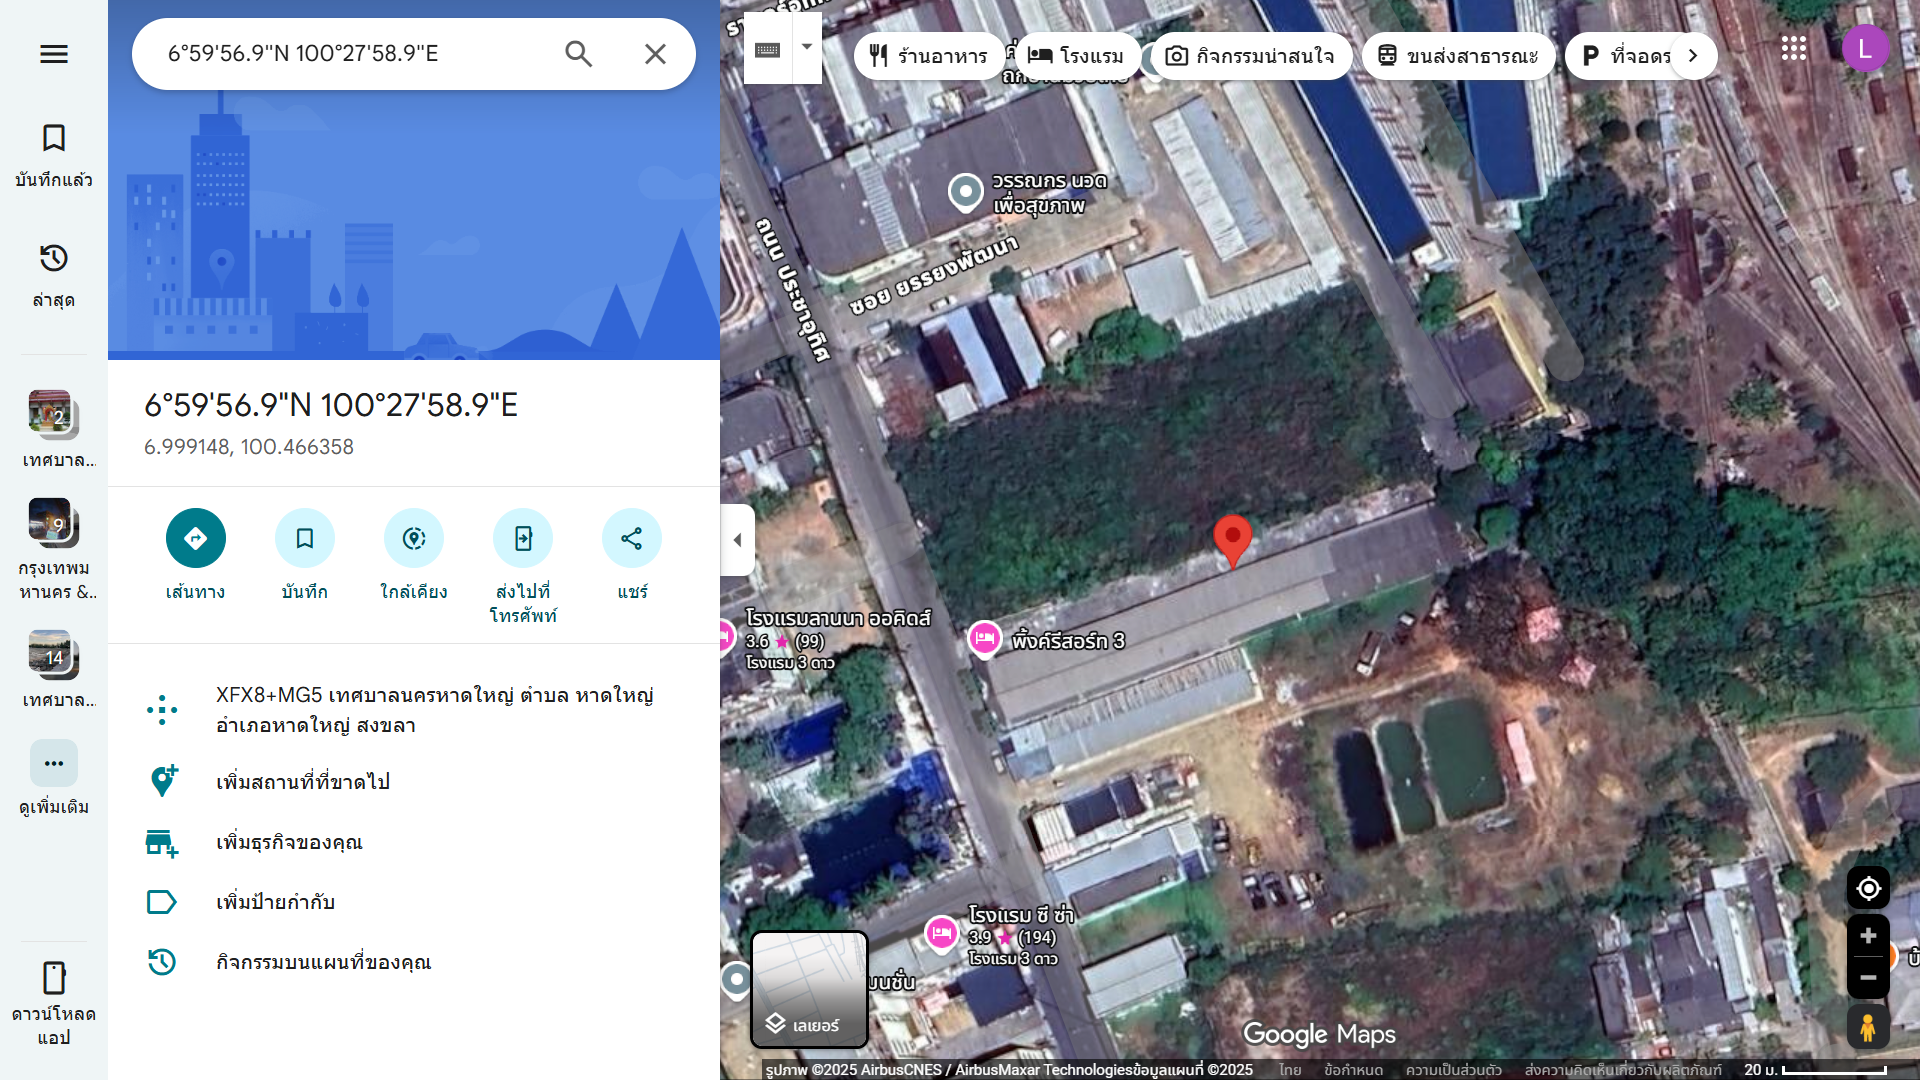Save the location with บันทึก icon
This screenshot has width=1920, height=1080.
coord(304,538)
